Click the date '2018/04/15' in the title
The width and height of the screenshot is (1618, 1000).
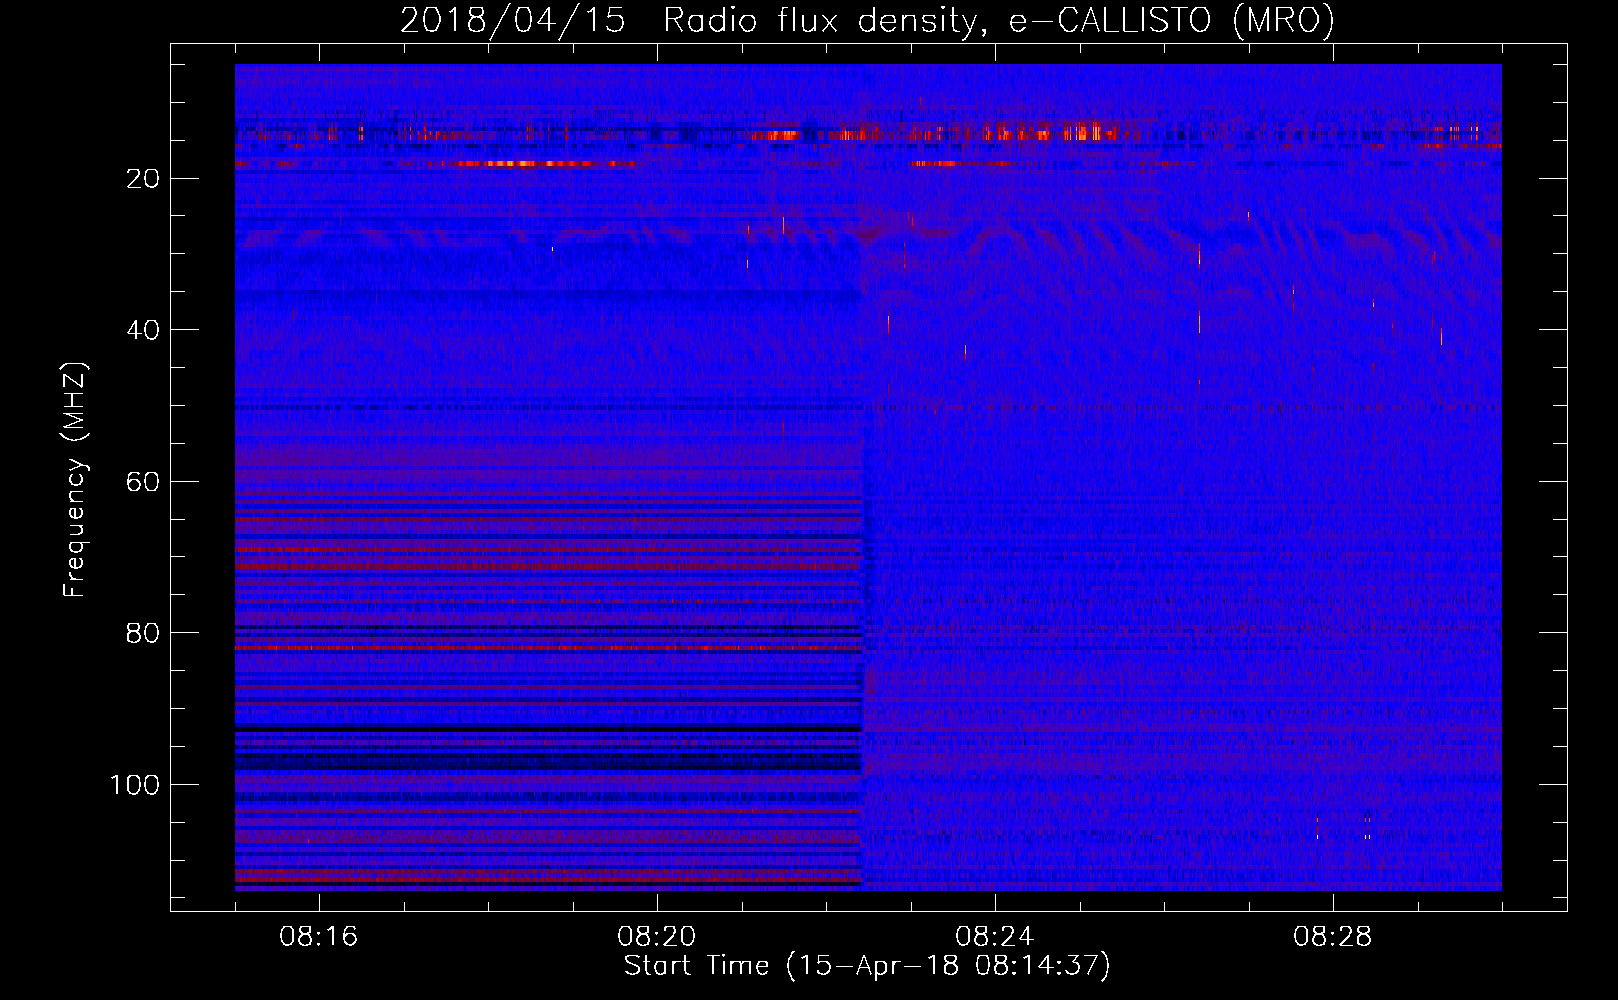pyautogui.click(x=513, y=21)
